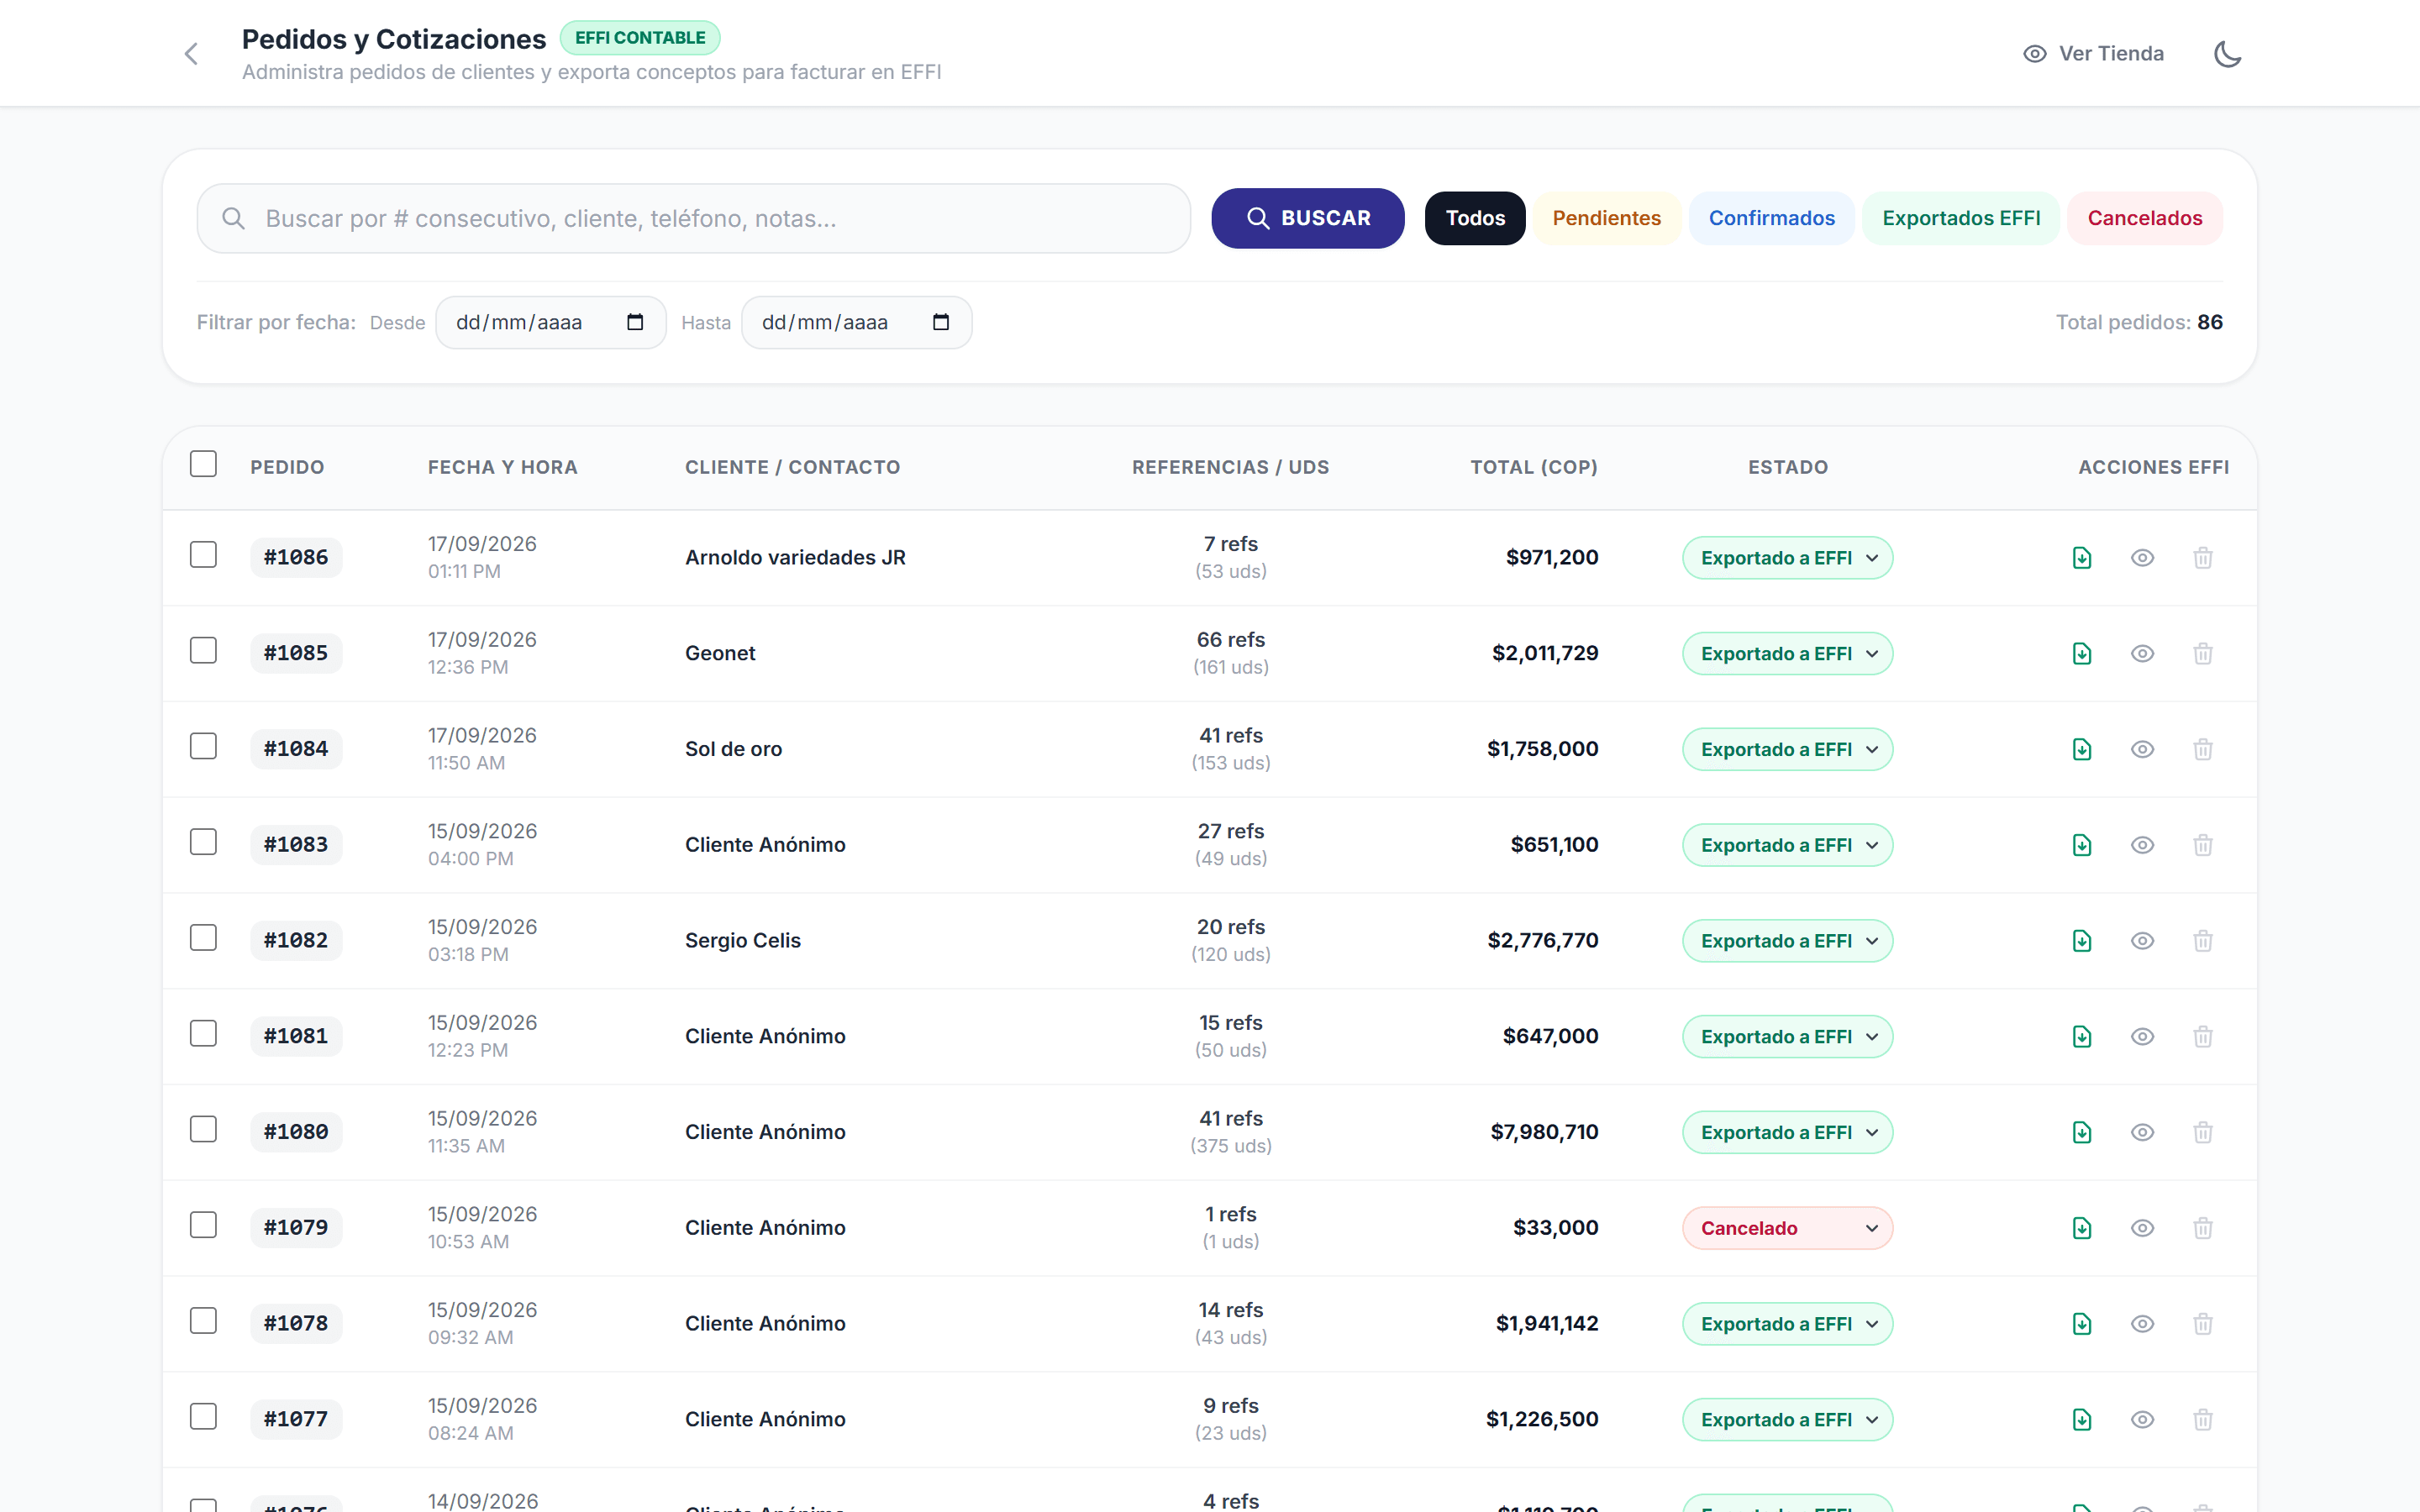Delete order #1083 with trash icon
Image resolution: width=2420 pixels, height=1512 pixels.
point(2203,845)
